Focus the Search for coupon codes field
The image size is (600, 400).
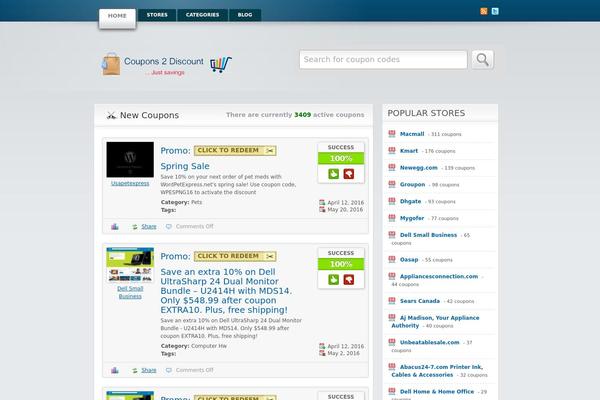pos(383,60)
